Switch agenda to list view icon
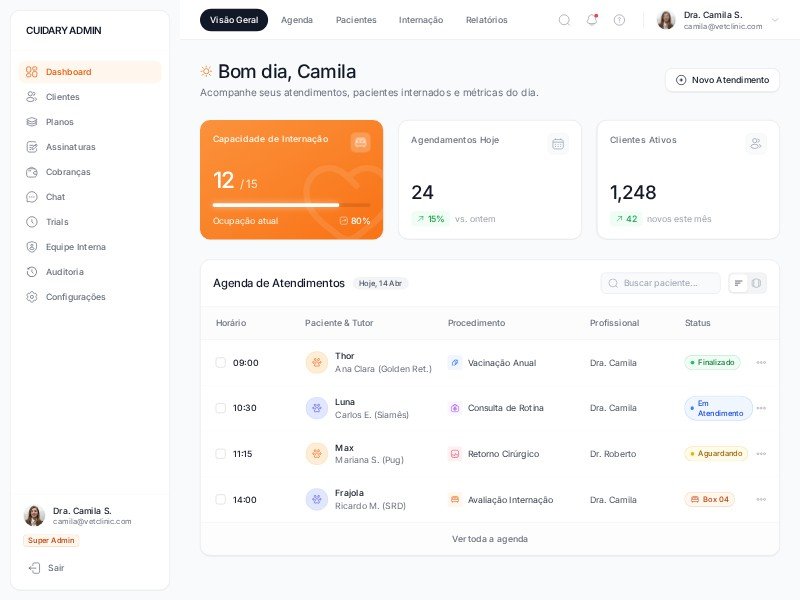 coord(739,283)
